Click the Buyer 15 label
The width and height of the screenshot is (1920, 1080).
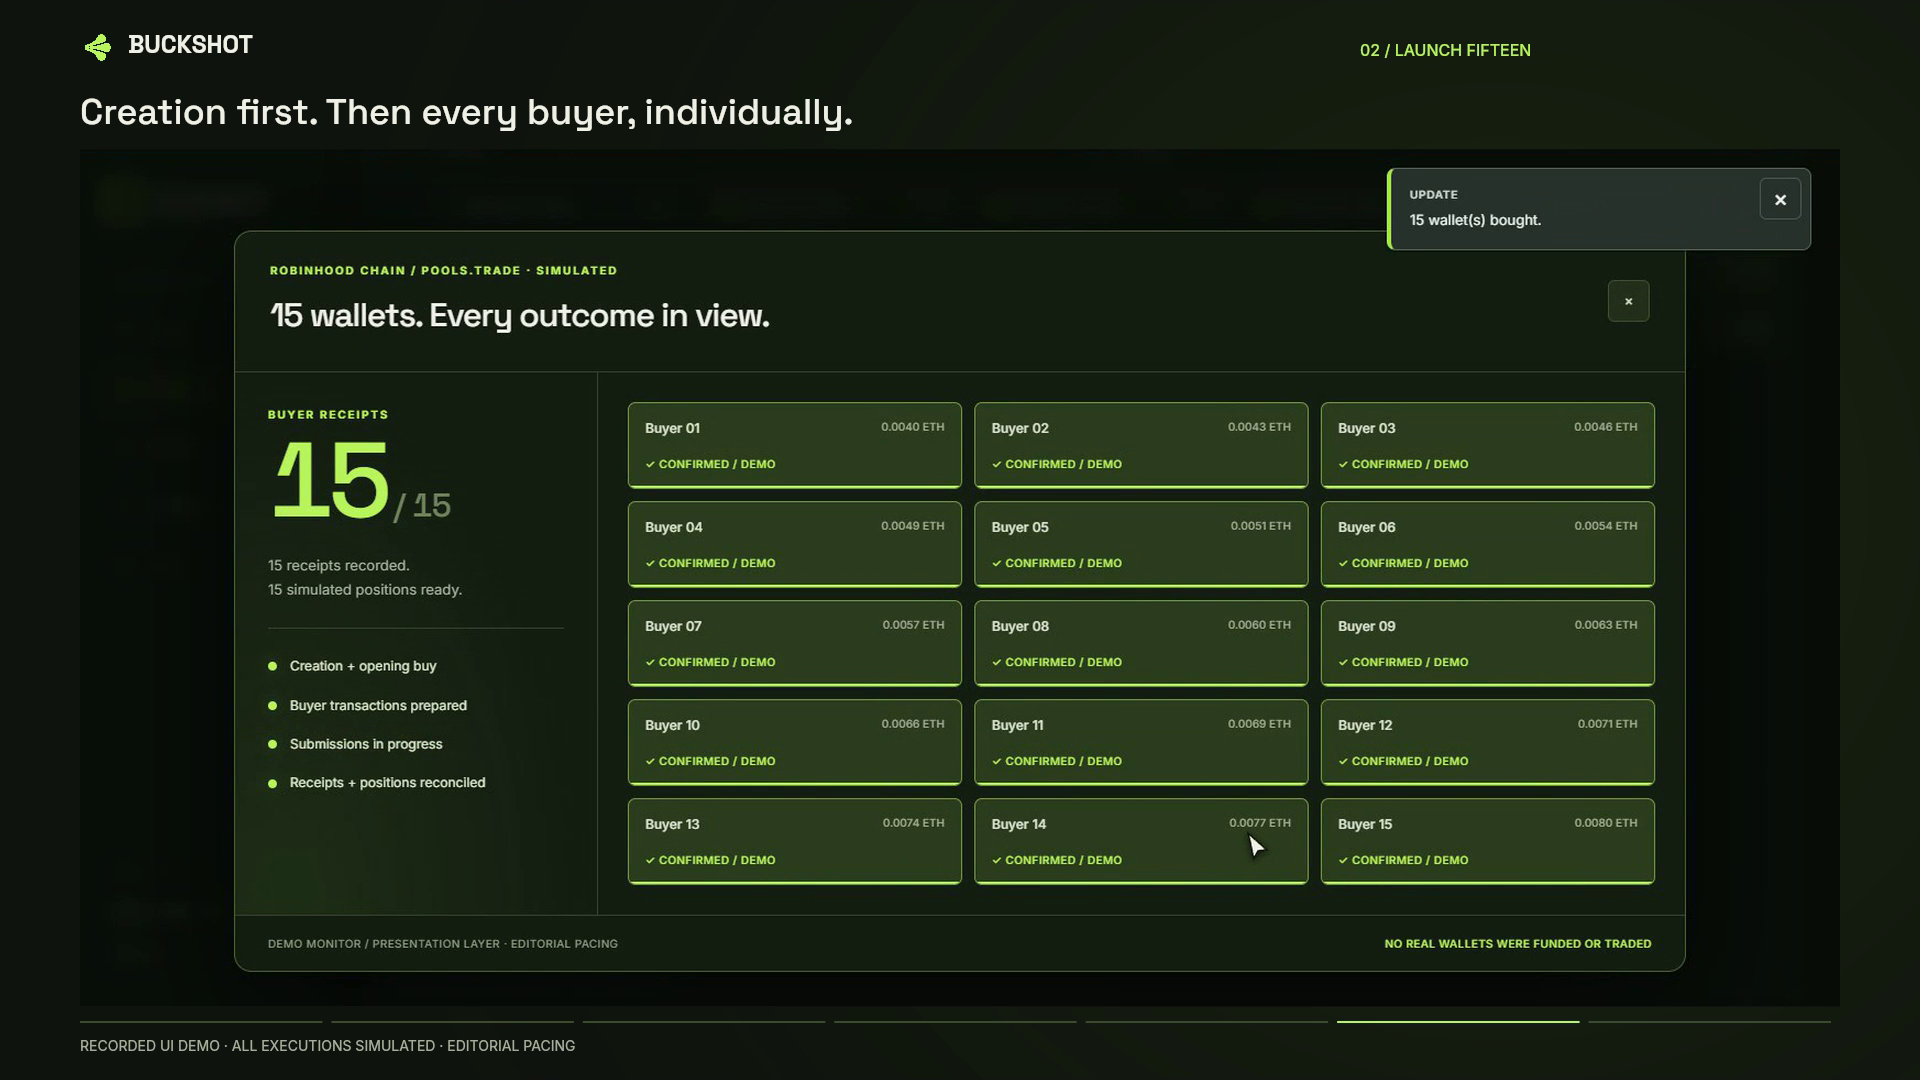1365,824
